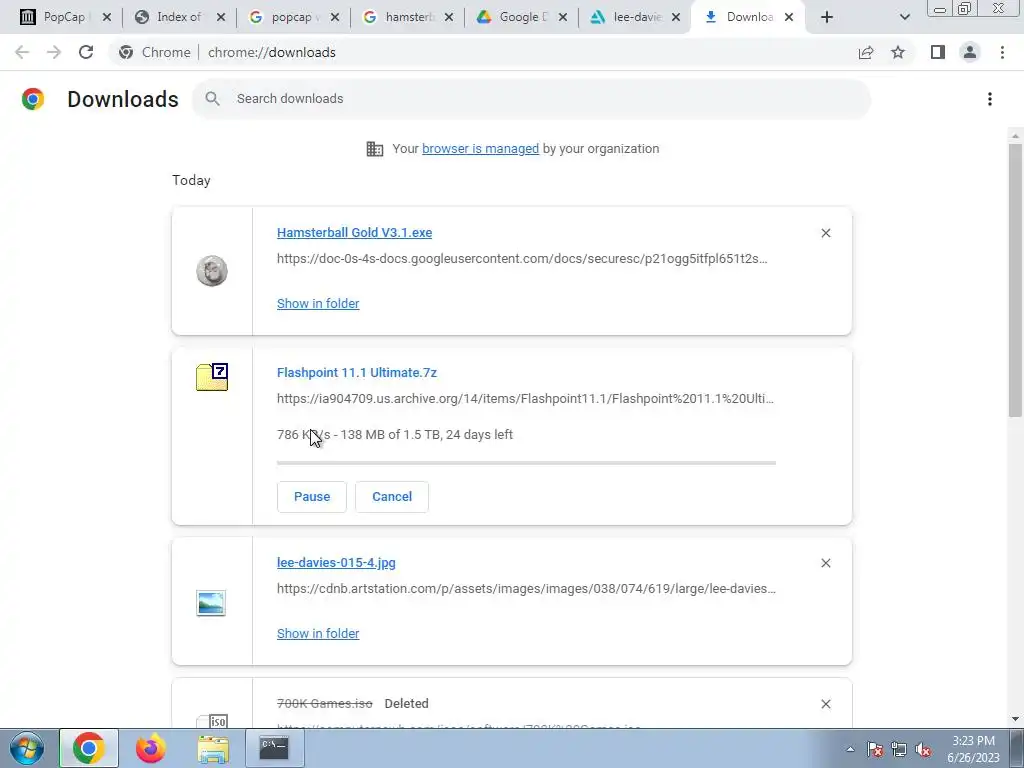Click the Deleted status label
The width and height of the screenshot is (1024, 768).
406,703
